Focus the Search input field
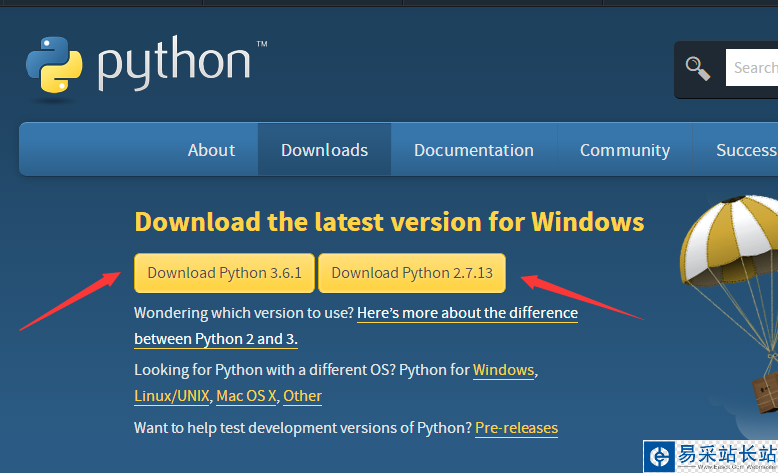Screen dimensions: 778x473 pos(754,68)
